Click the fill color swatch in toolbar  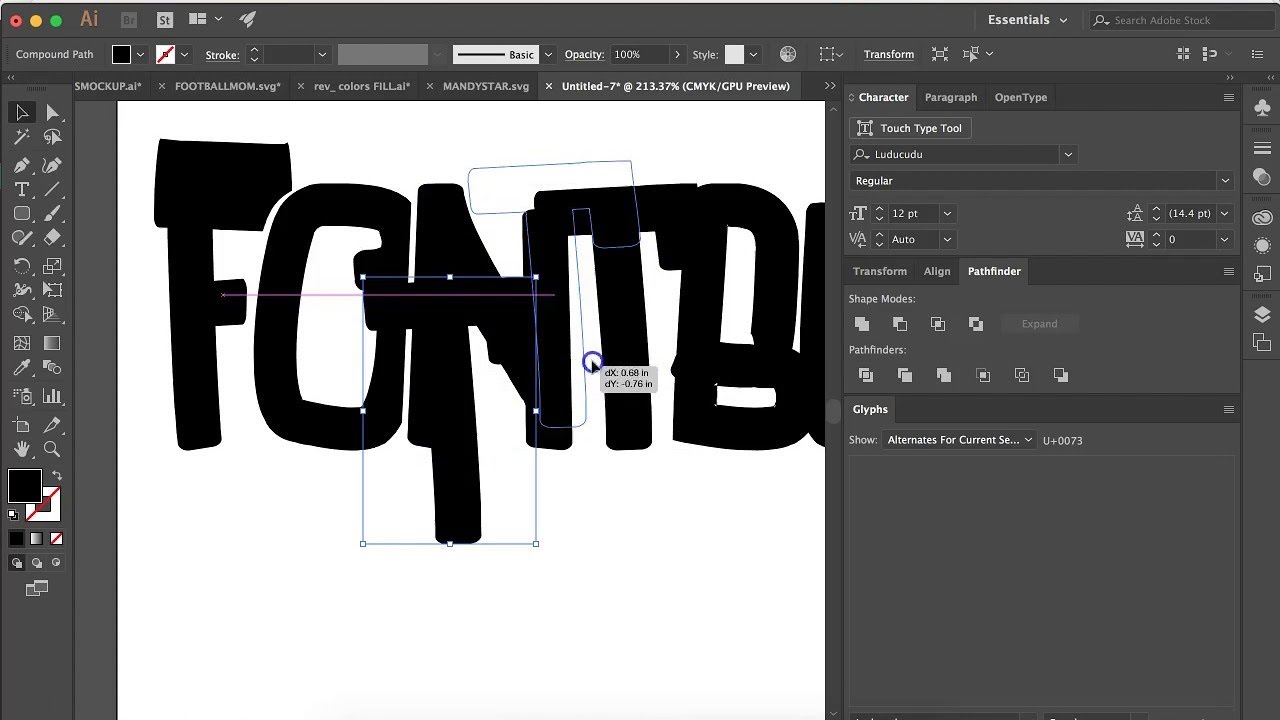24,486
